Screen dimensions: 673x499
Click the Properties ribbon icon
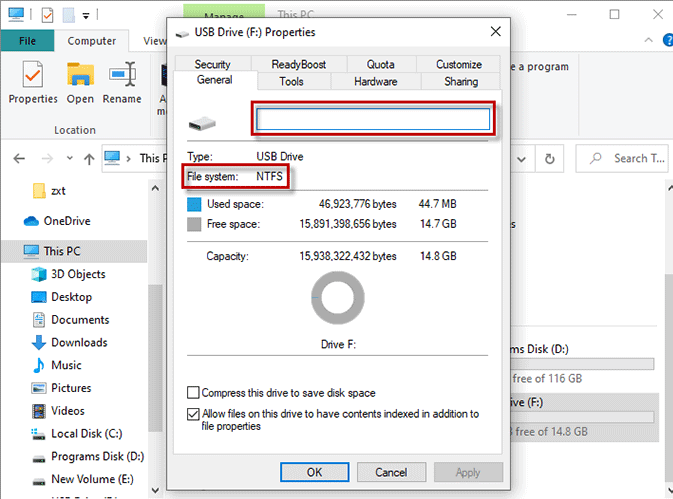tap(33, 83)
